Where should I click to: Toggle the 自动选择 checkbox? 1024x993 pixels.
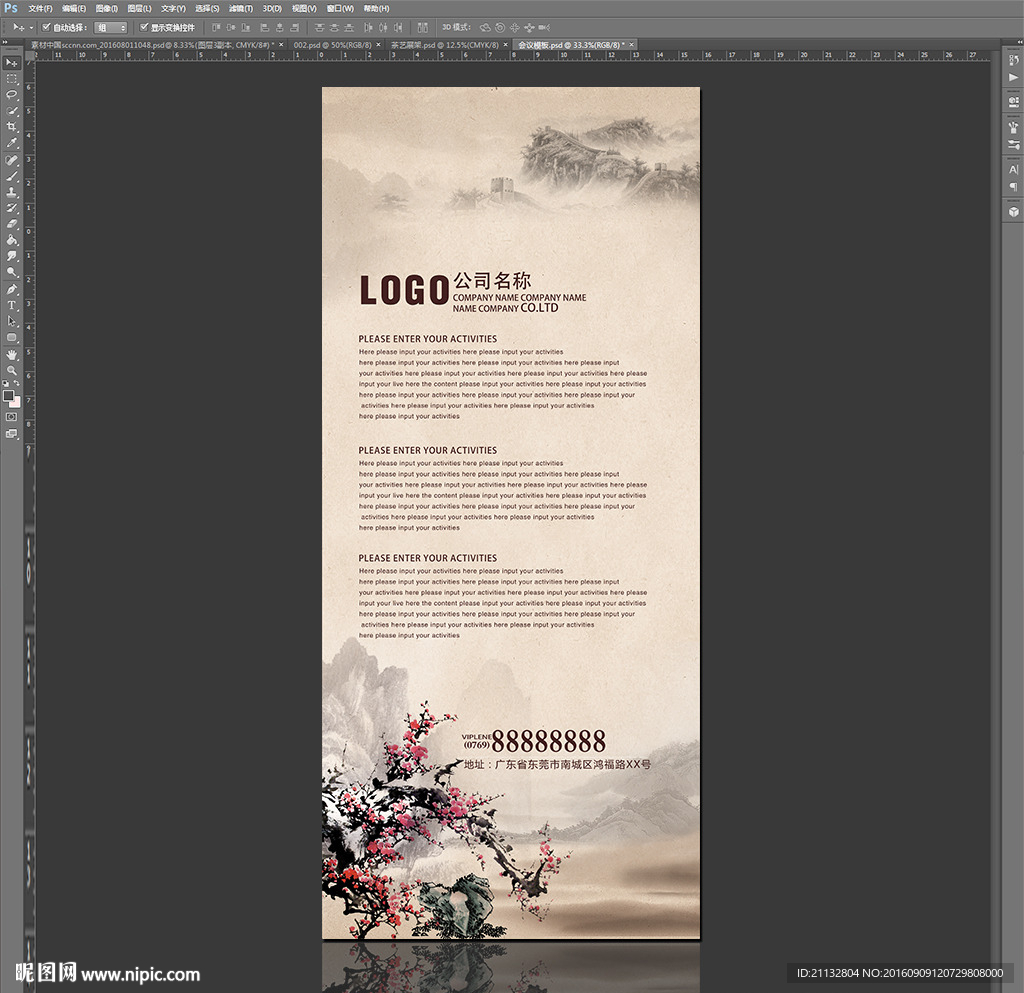[46, 27]
